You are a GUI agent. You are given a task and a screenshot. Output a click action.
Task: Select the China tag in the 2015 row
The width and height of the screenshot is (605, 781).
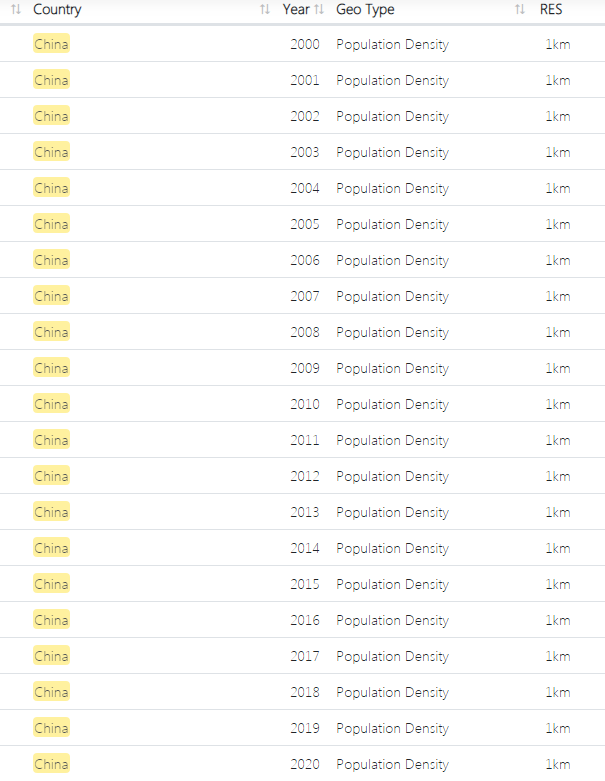pyautogui.click(x=51, y=584)
